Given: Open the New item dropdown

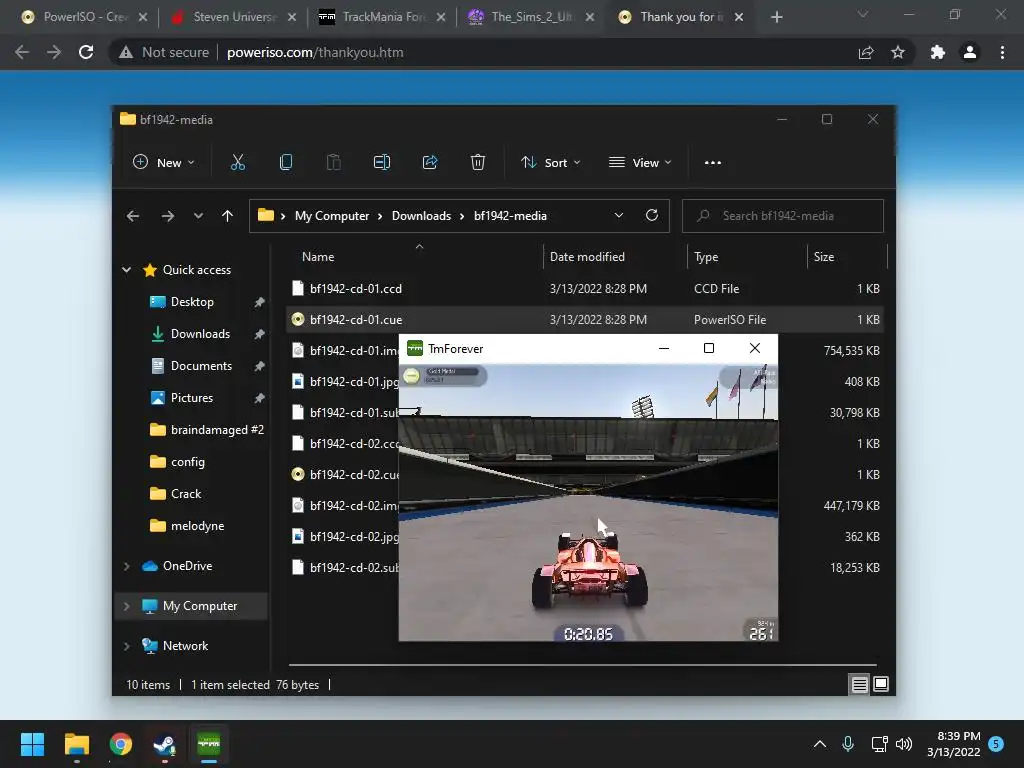Looking at the screenshot, I should coord(163,163).
